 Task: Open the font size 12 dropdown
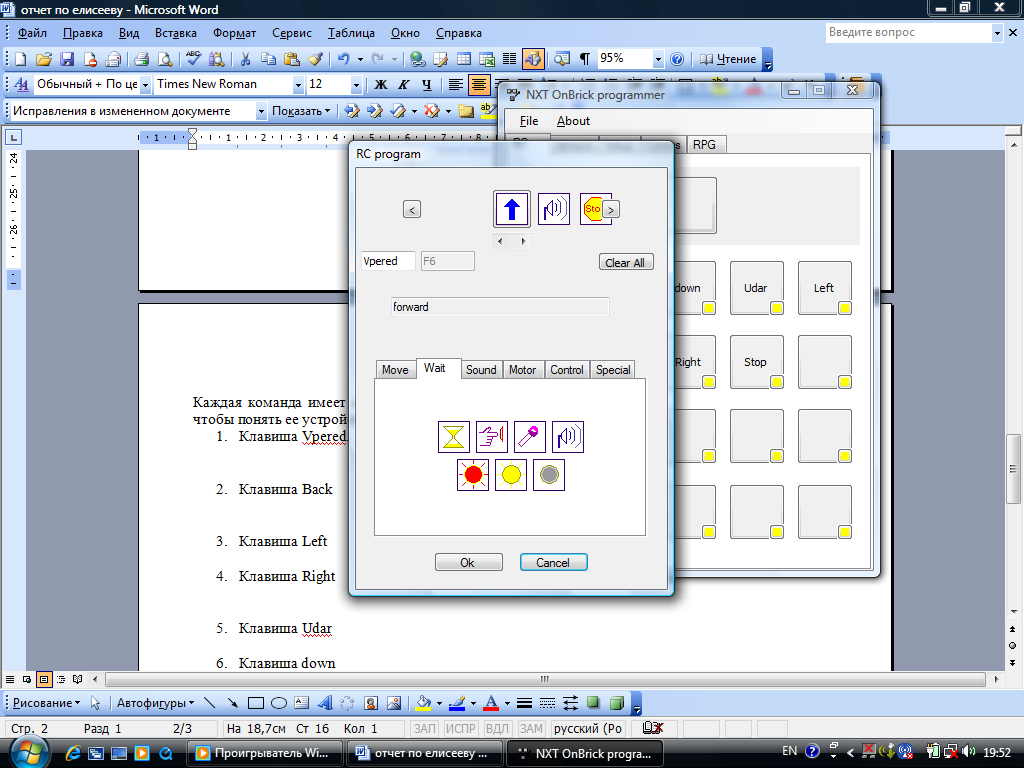(x=355, y=85)
